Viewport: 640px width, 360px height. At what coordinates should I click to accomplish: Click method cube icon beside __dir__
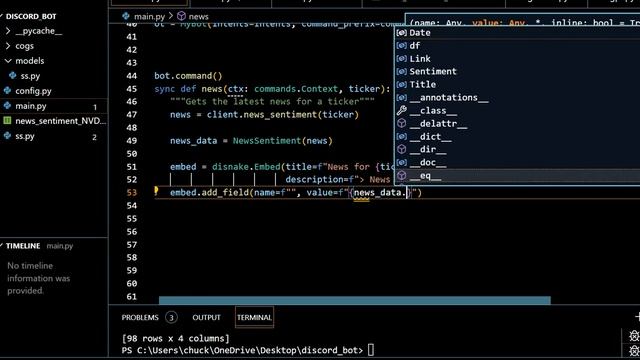[x=402, y=149]
